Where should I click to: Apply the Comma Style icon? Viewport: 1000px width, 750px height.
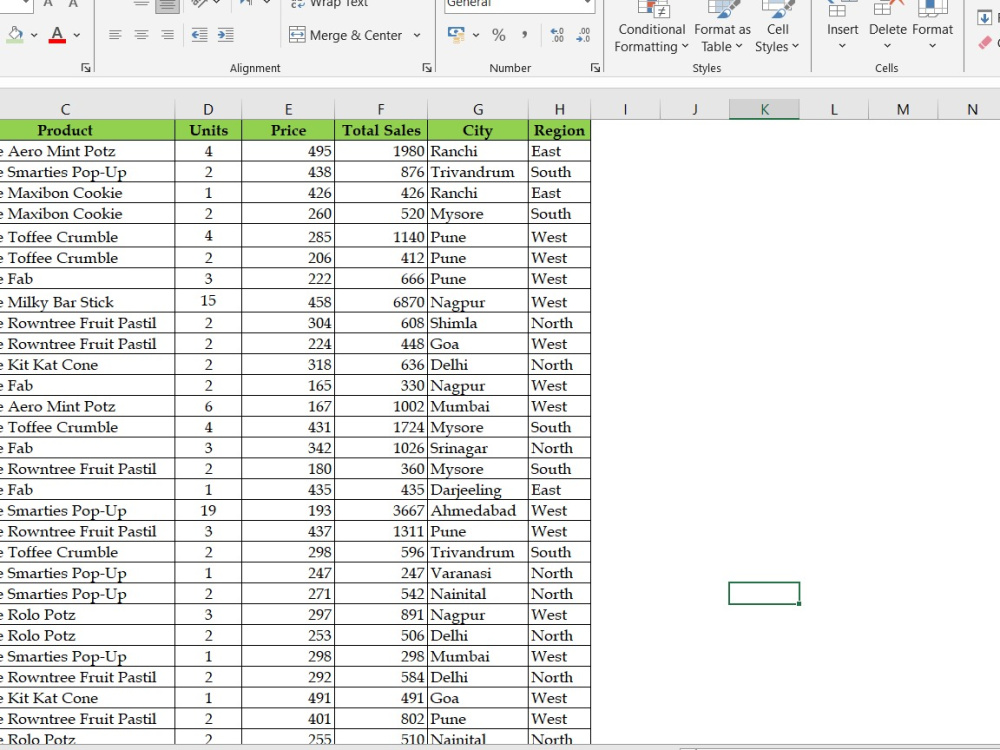524,35
